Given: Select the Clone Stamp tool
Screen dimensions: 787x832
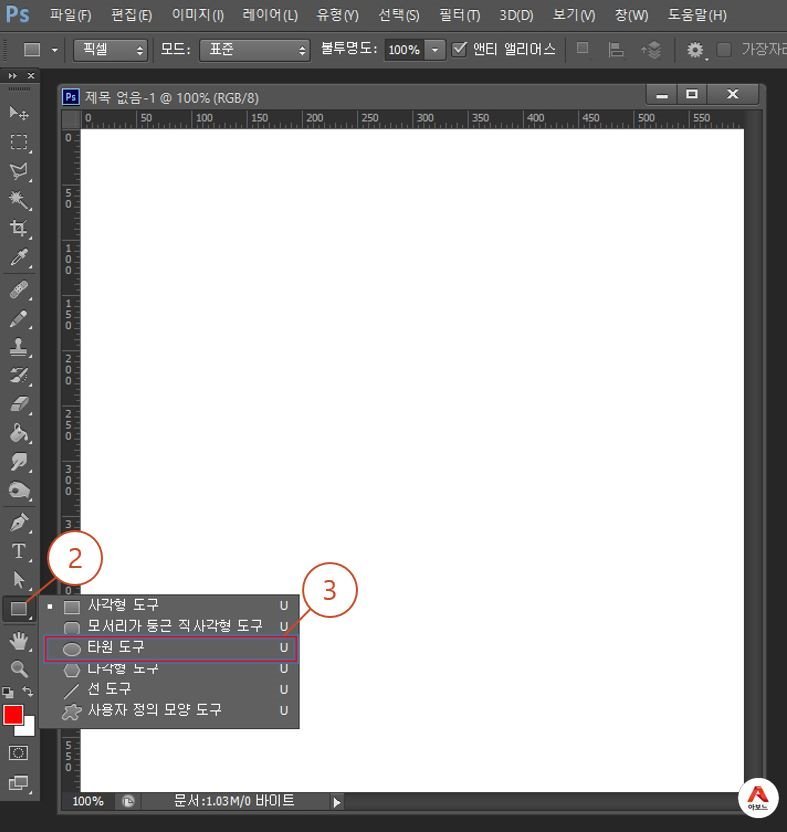Looking at the screenshot, I should 19,347.
